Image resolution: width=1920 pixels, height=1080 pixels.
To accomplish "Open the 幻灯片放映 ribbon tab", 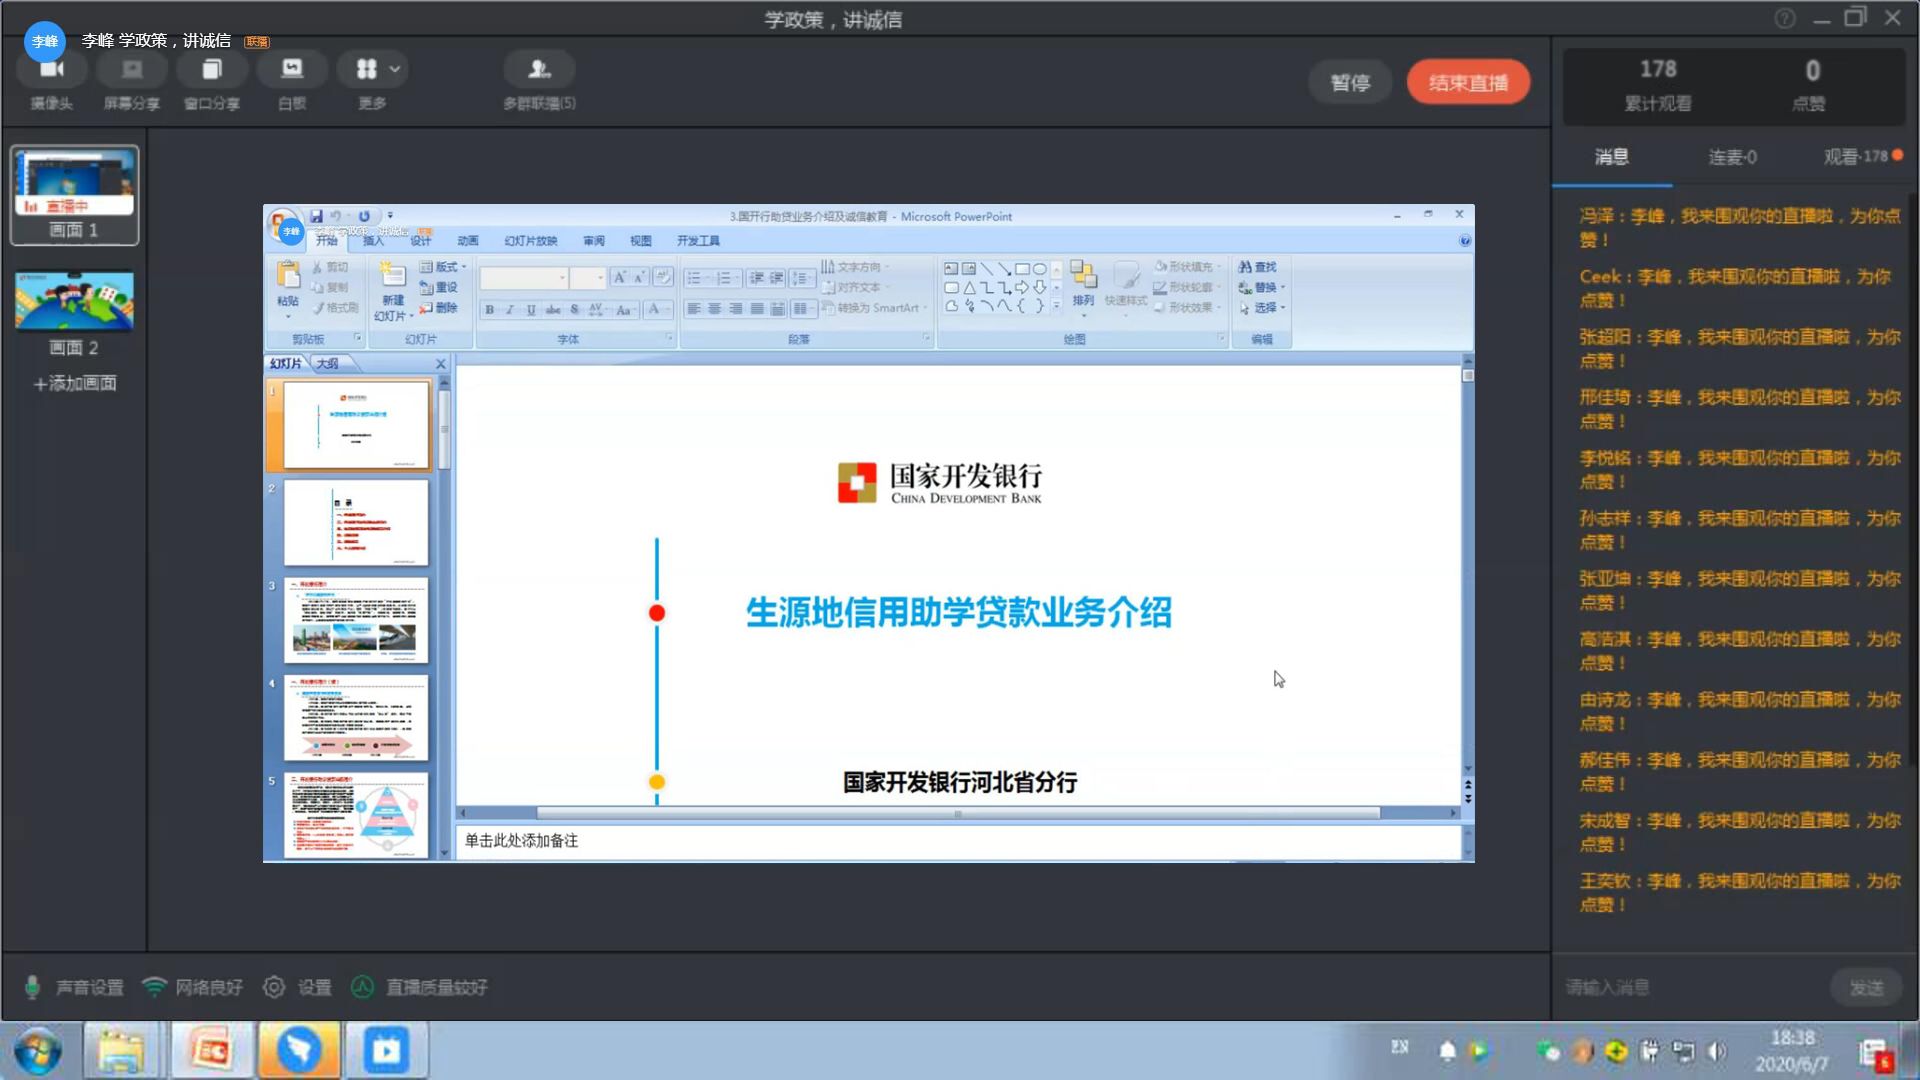I will click(531, 241).
